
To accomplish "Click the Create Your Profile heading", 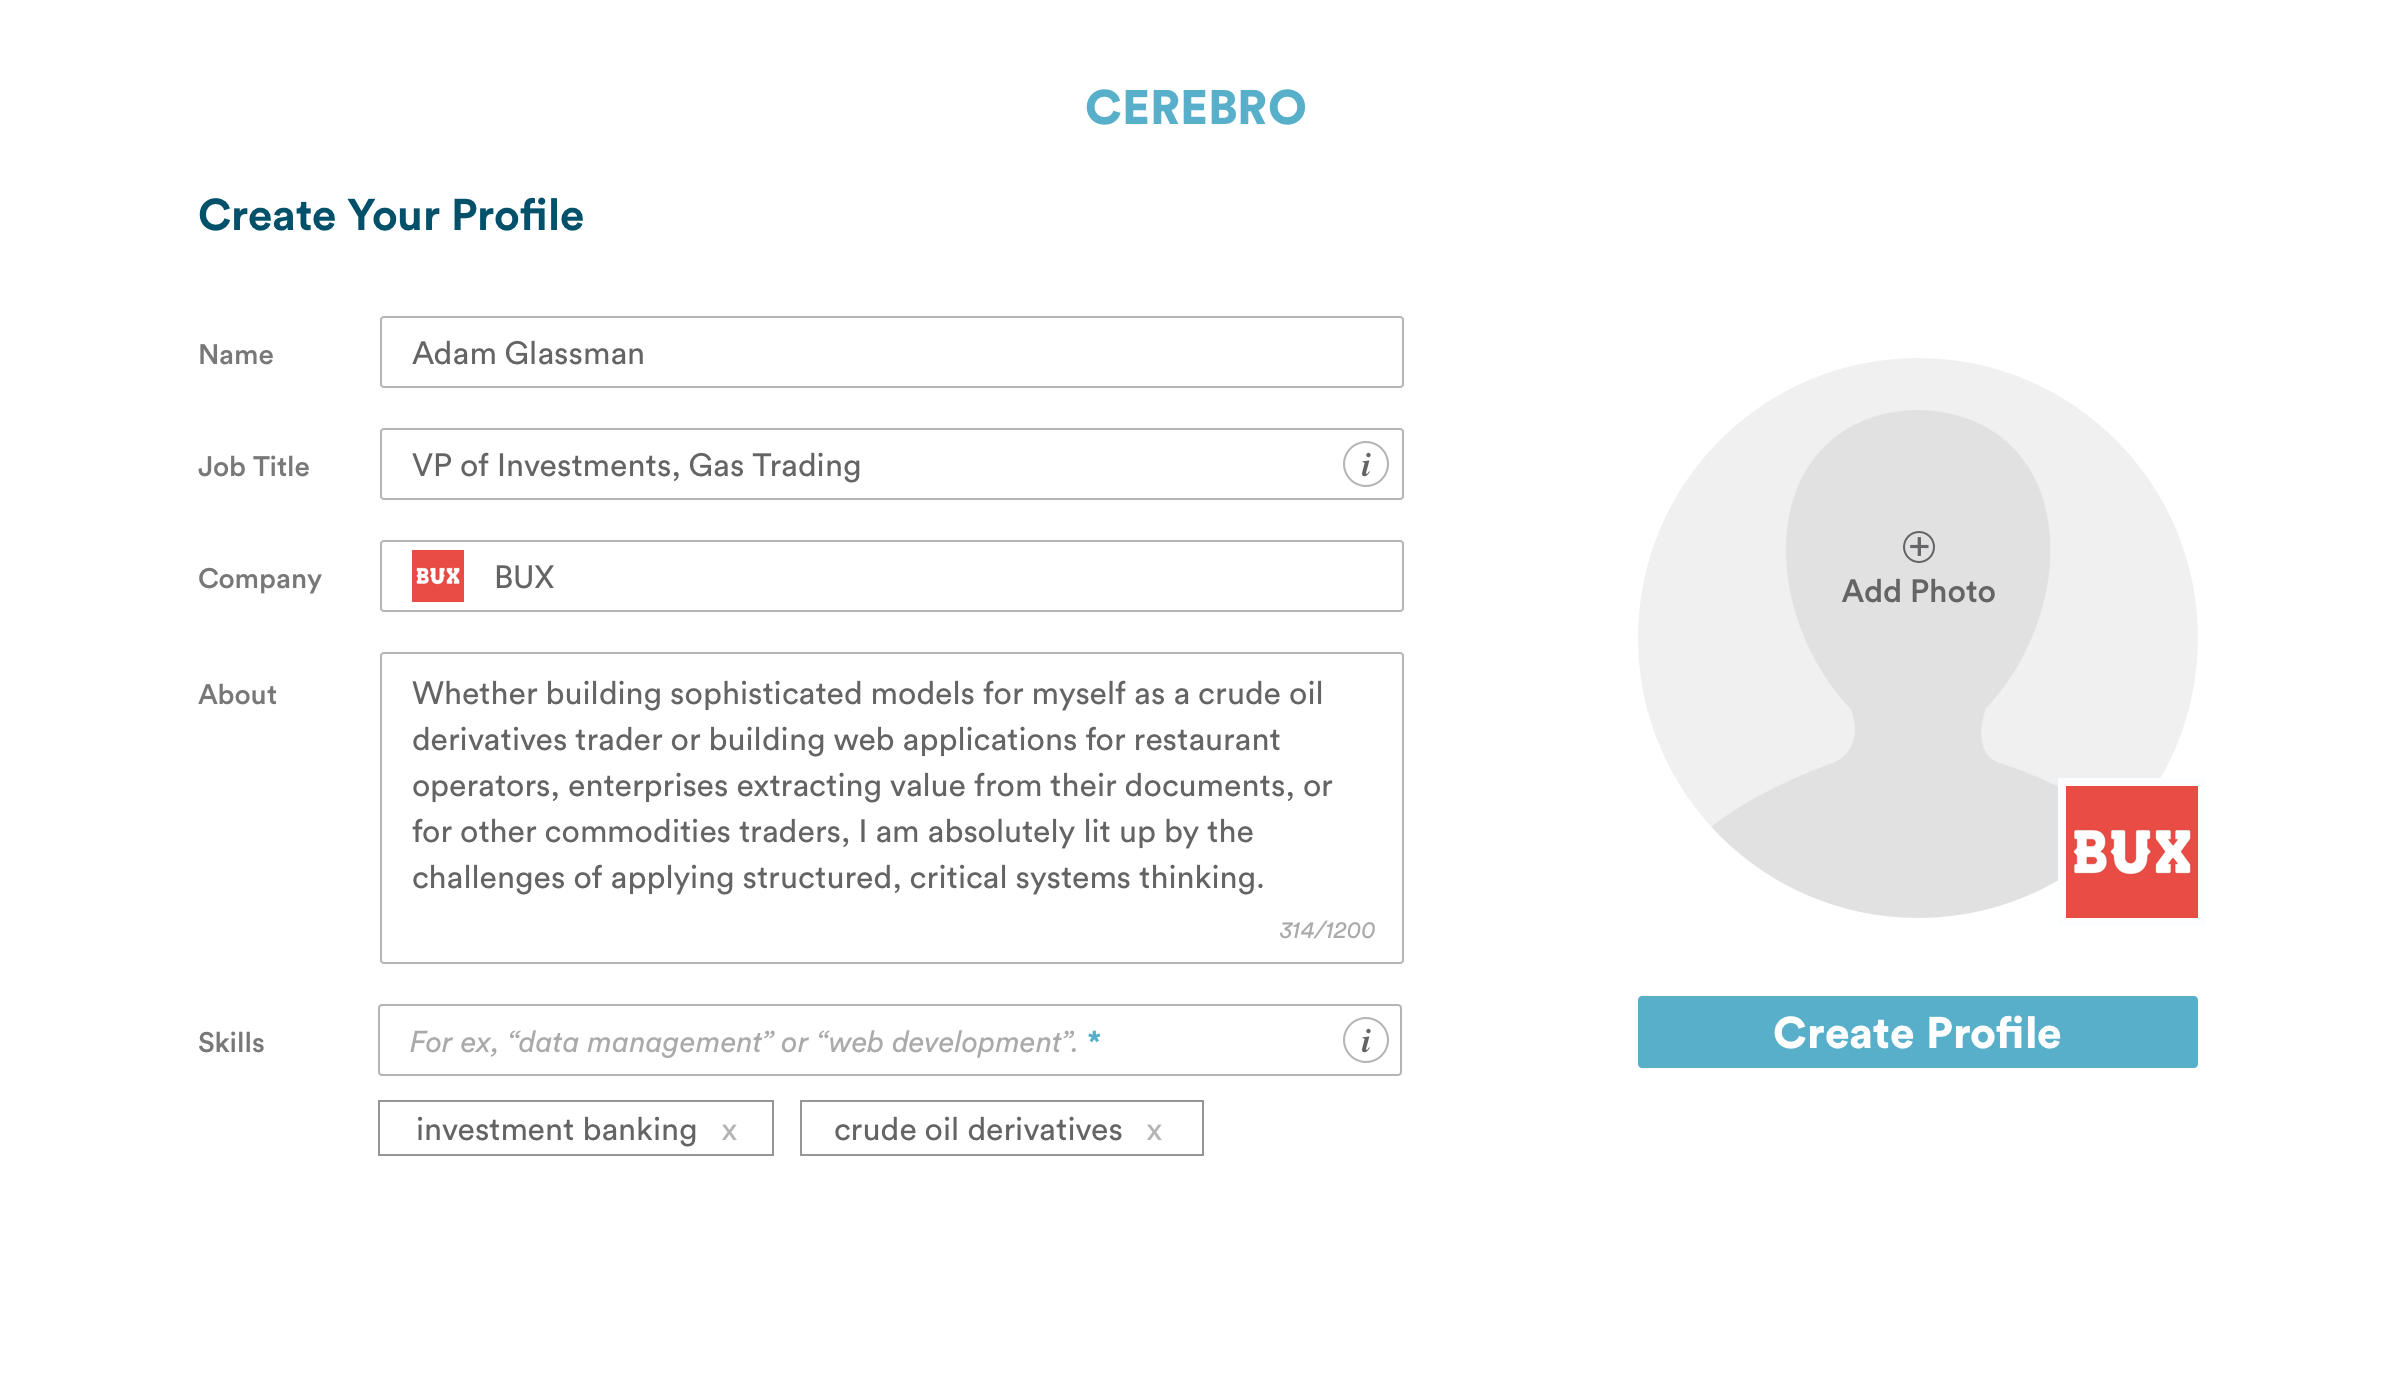I will pyautogui.click(x=391, y=215).
